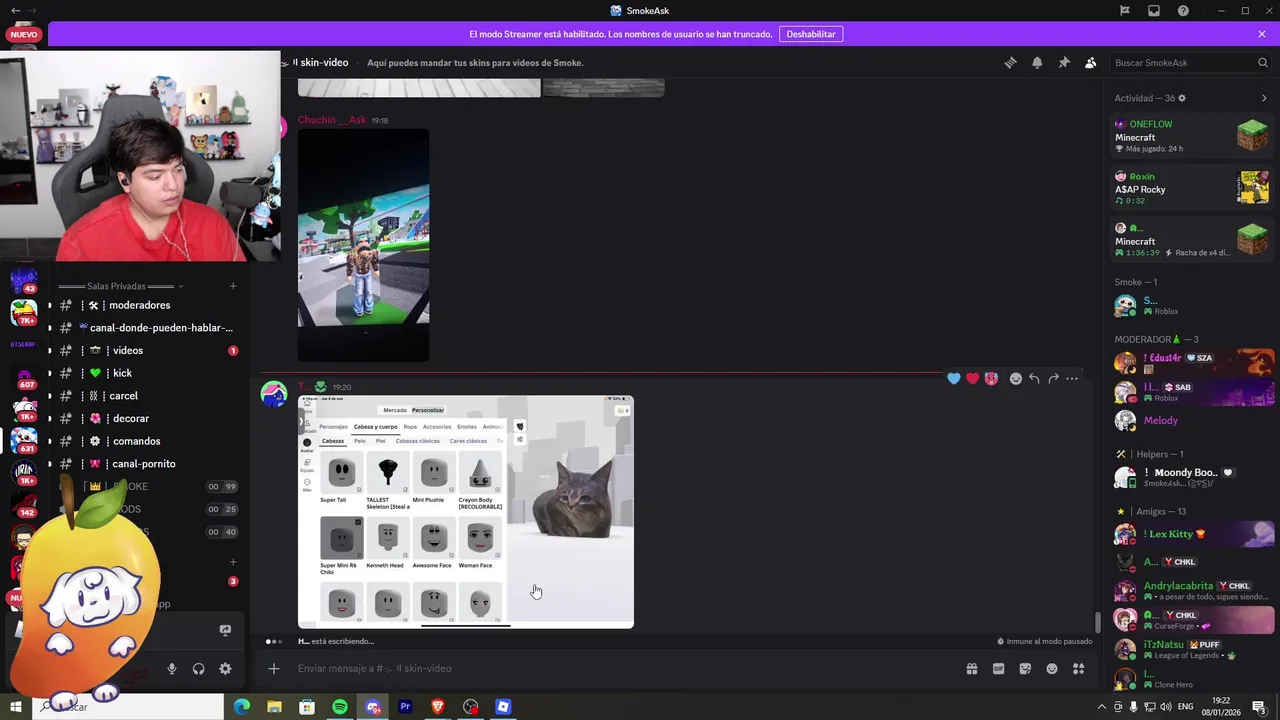The height and width of the screenshot is (720, 1280).
Task: Open more options on message toolbar
Action: pyautogui.click(x=1072, y=378)
